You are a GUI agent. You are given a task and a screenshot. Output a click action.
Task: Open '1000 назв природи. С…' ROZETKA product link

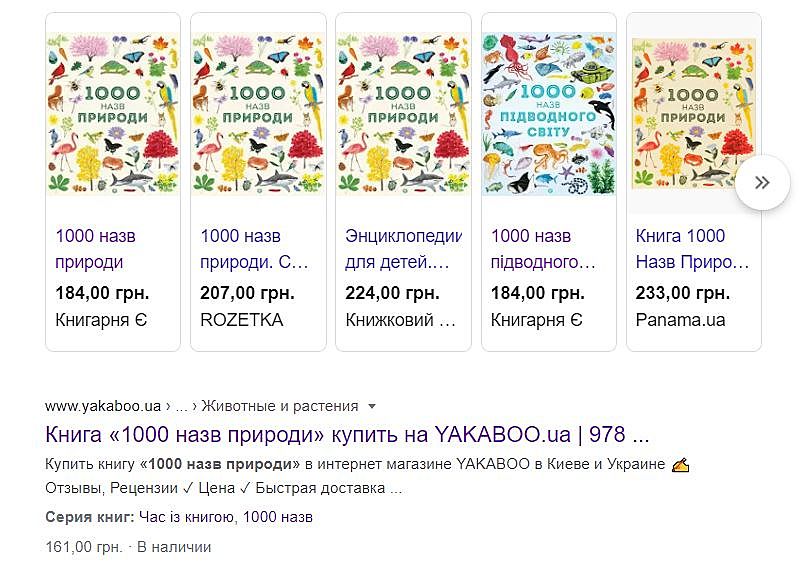tap(254, 249)
